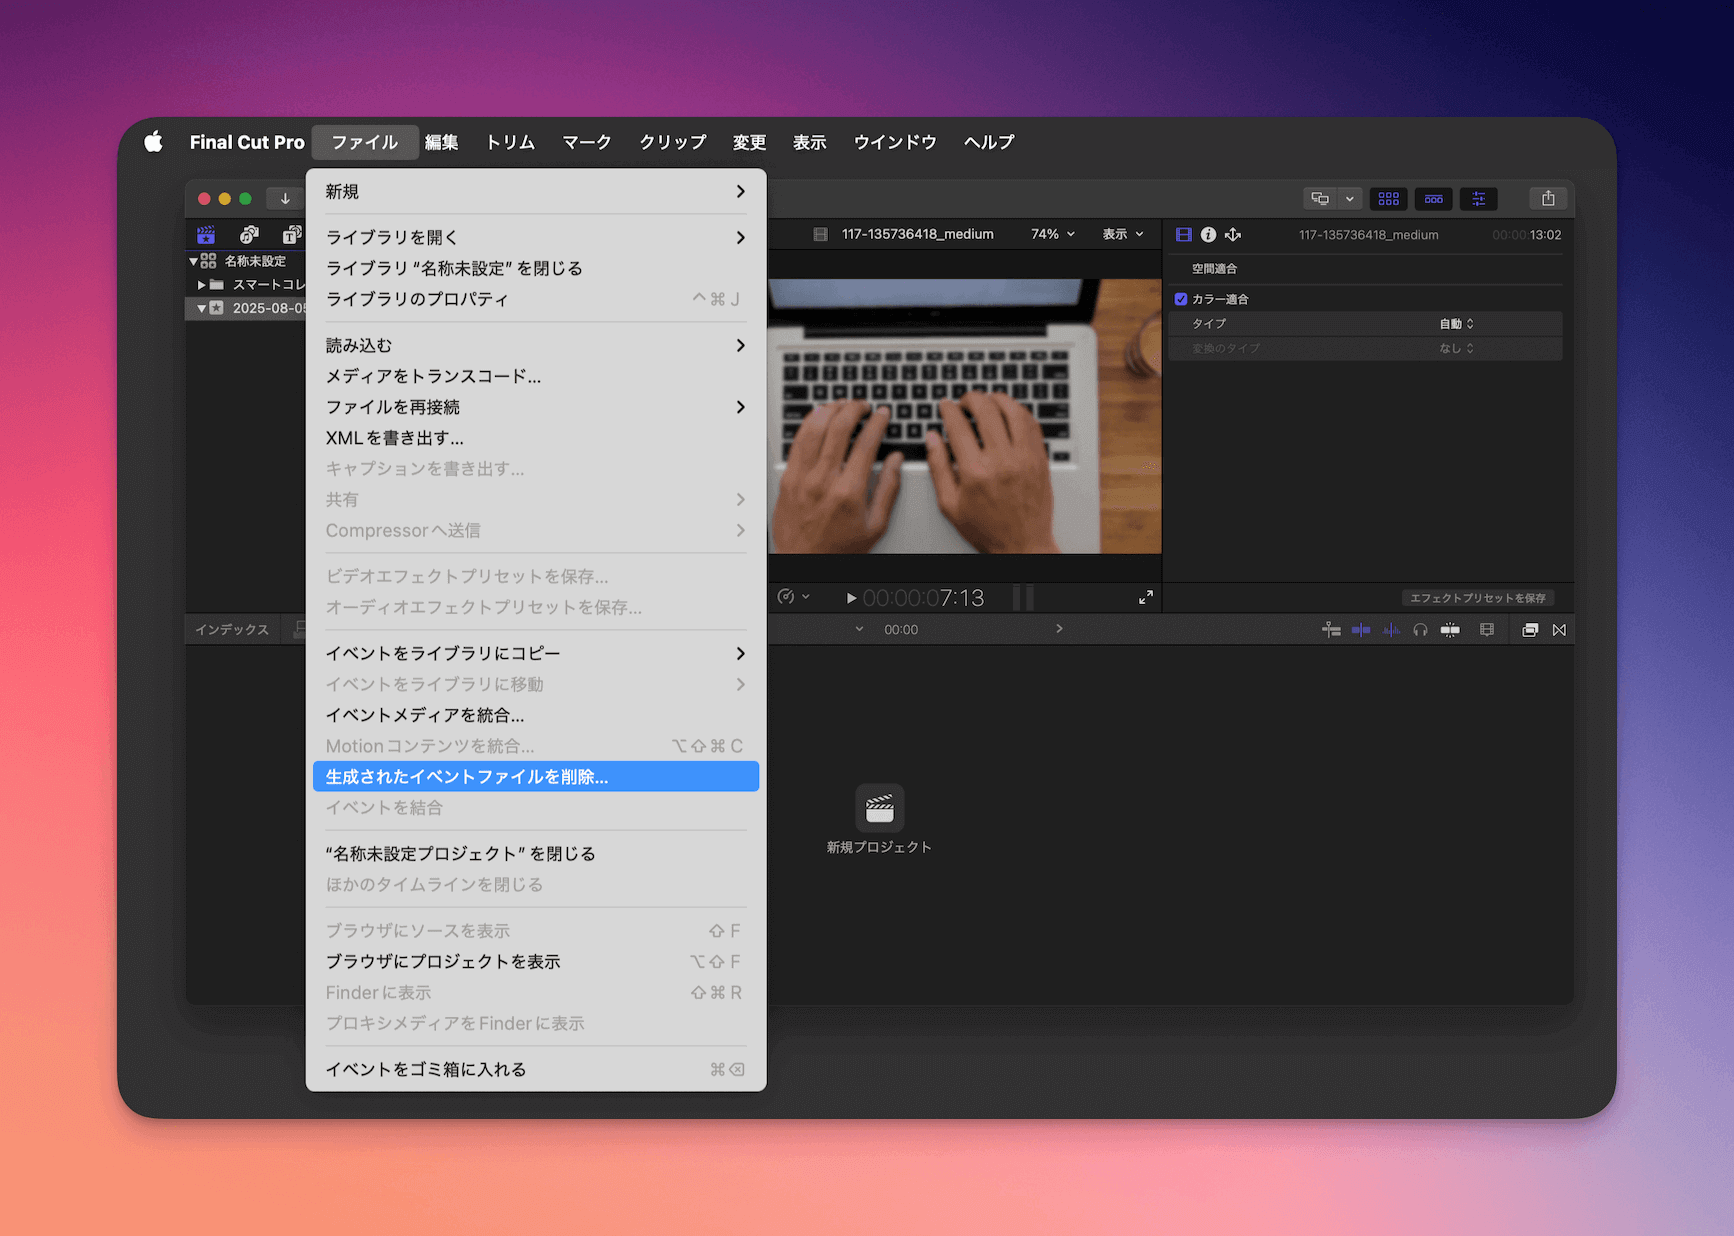Click the typing hands video preview
The image size is (1734, 1236).
[964, 416]
